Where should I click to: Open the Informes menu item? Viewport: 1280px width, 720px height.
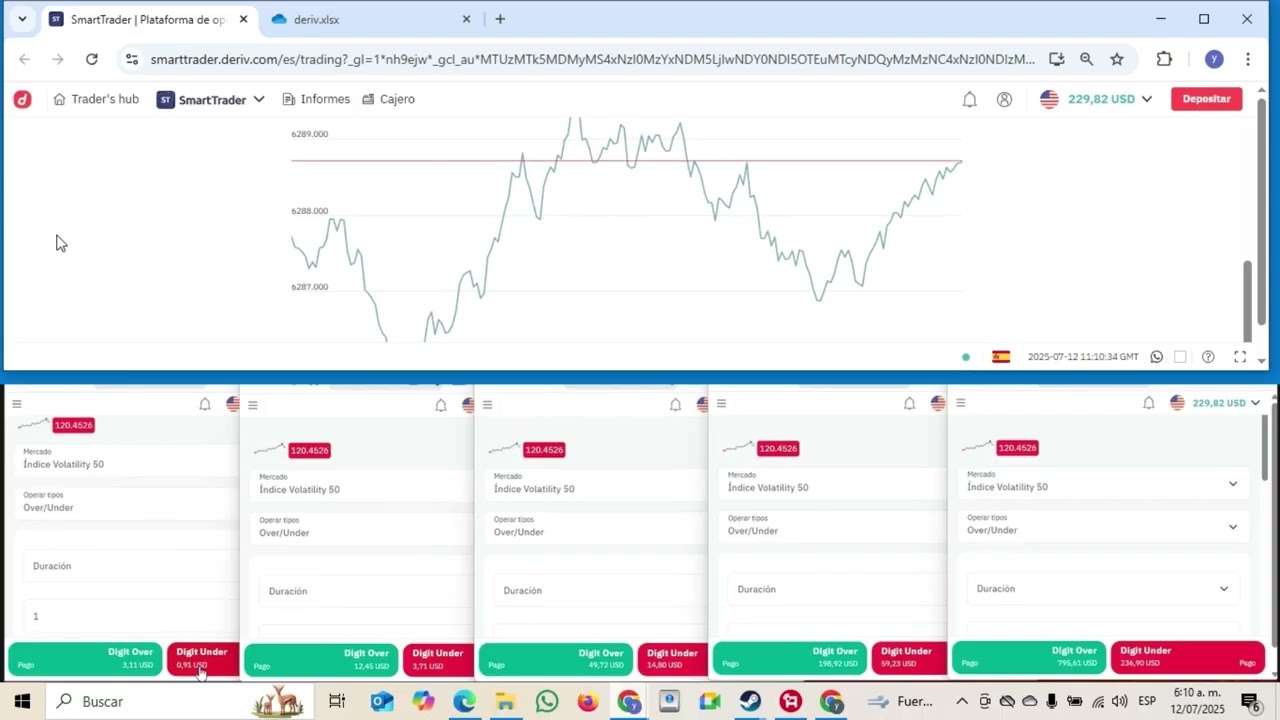coord(316,99)
